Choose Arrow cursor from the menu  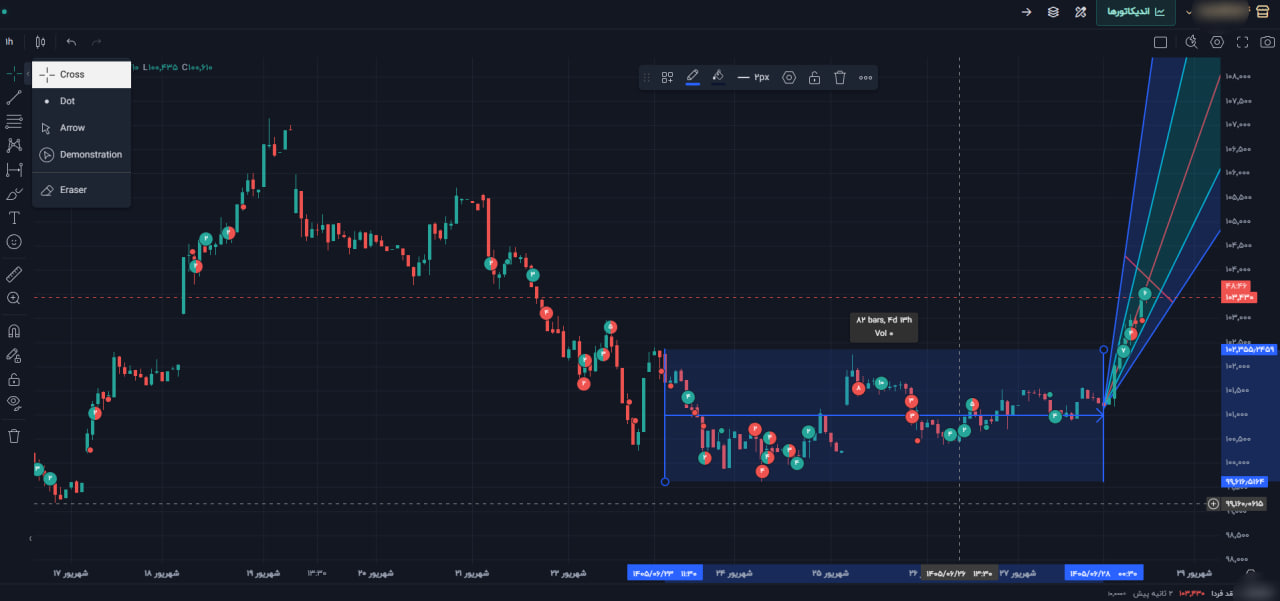(x=81, y=128)
